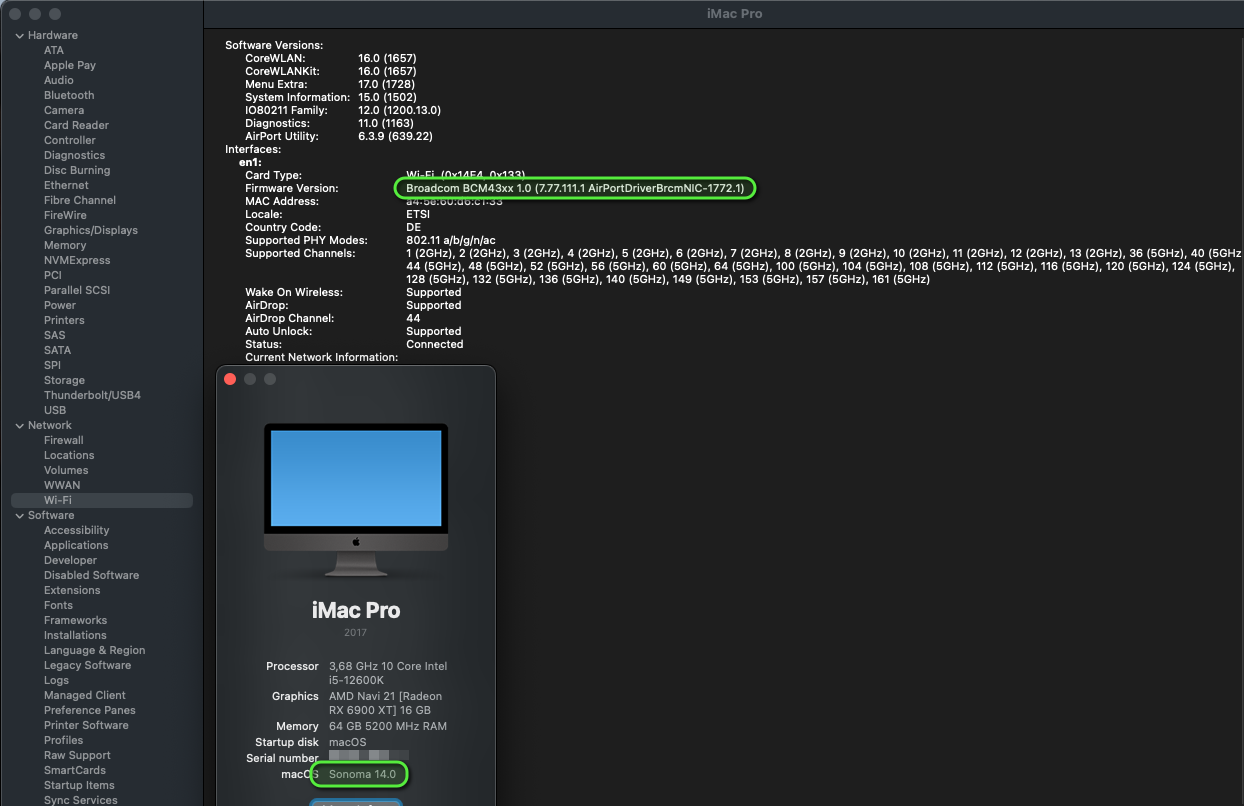Select Memory in the sidebar
The height and width of the screenshot is (806, 1244).
point(65,245)
